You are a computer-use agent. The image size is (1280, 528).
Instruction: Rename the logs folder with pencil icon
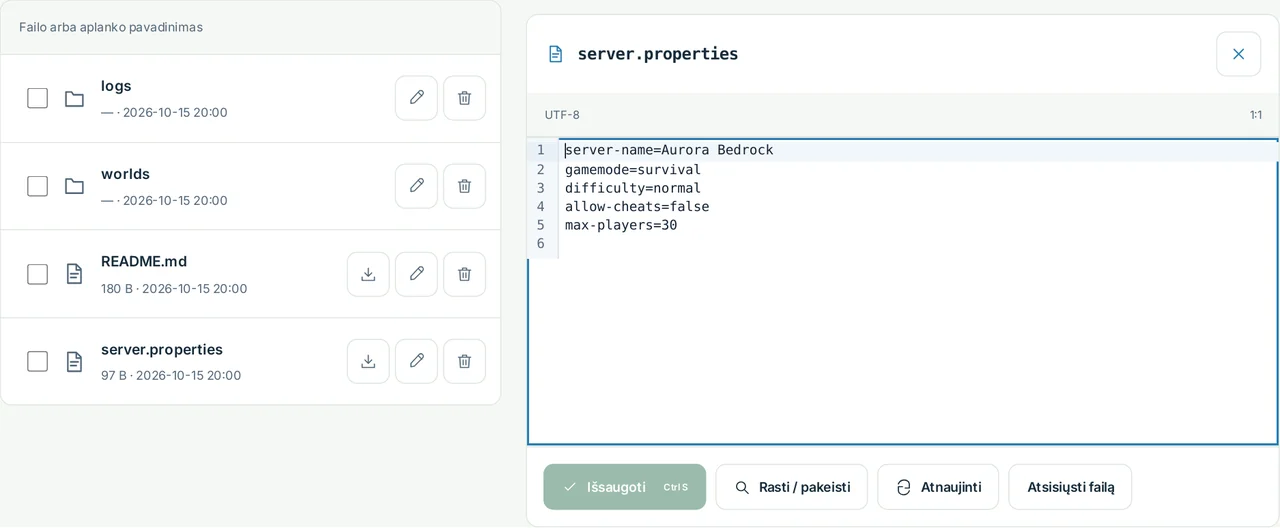(x=416, y=98)
